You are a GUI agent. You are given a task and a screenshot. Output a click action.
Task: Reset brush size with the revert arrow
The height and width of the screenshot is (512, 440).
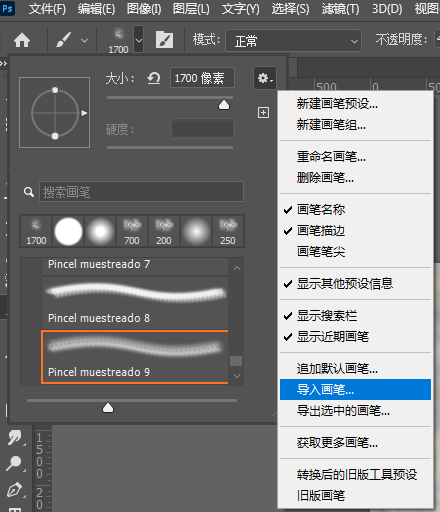[154, 79]
